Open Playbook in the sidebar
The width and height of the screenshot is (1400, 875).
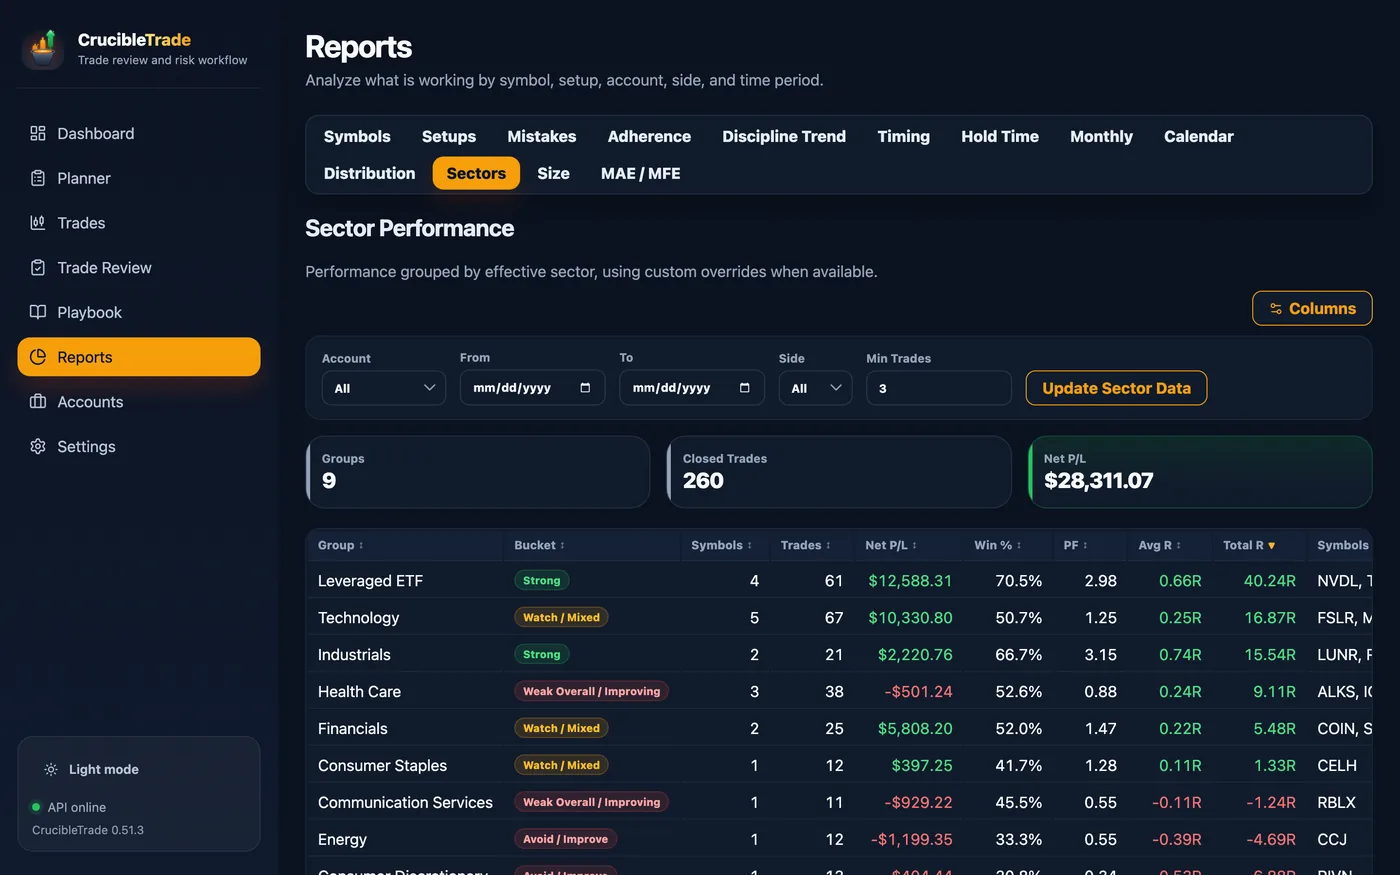(139, 312)
